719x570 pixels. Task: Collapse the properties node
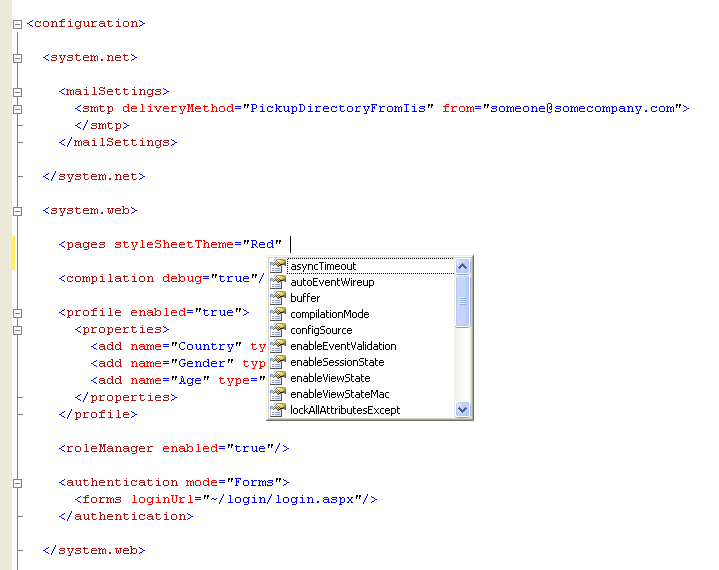17,330
